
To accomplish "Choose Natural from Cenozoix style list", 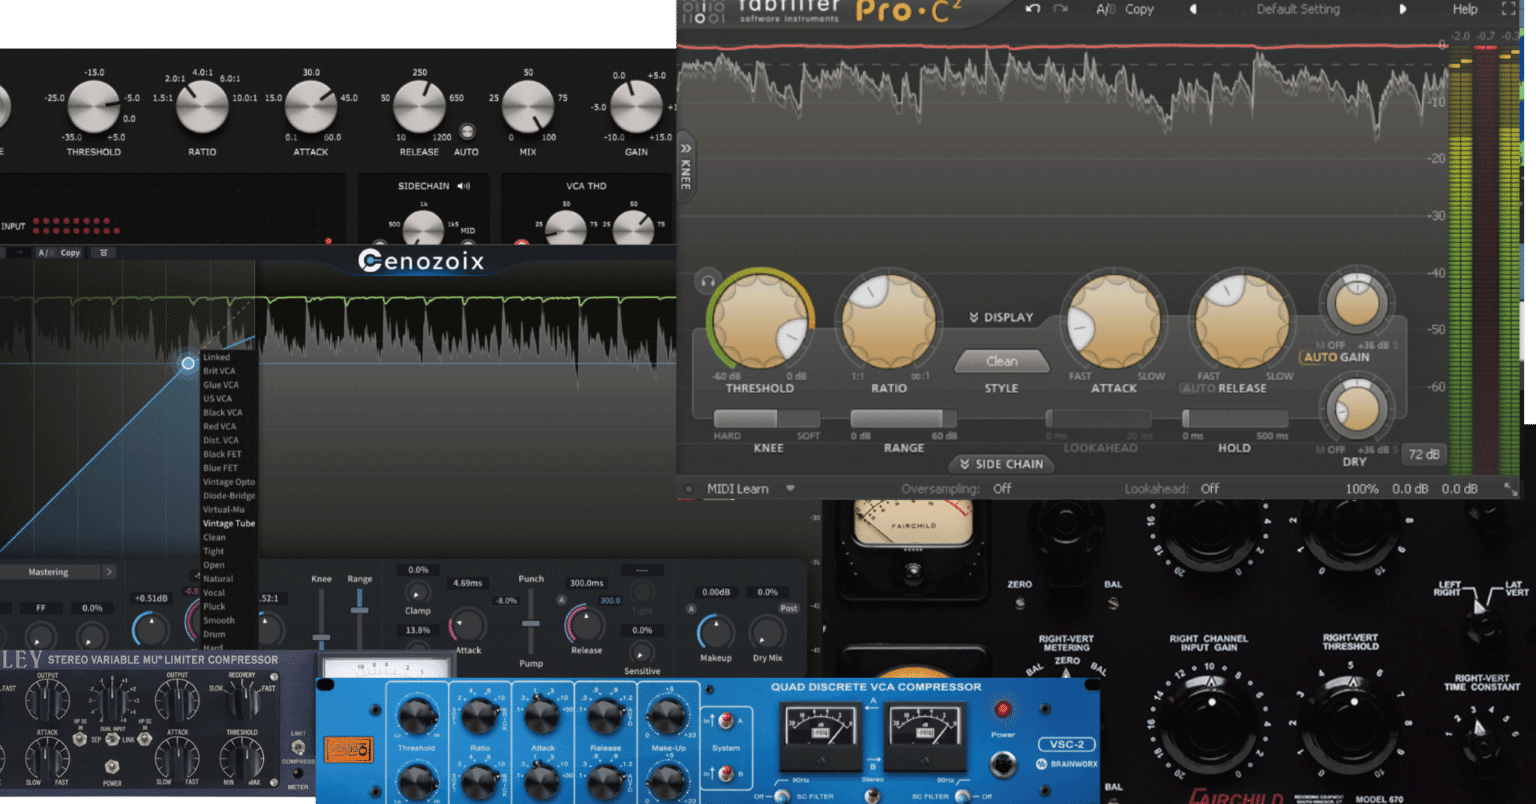I will [218, 579].
